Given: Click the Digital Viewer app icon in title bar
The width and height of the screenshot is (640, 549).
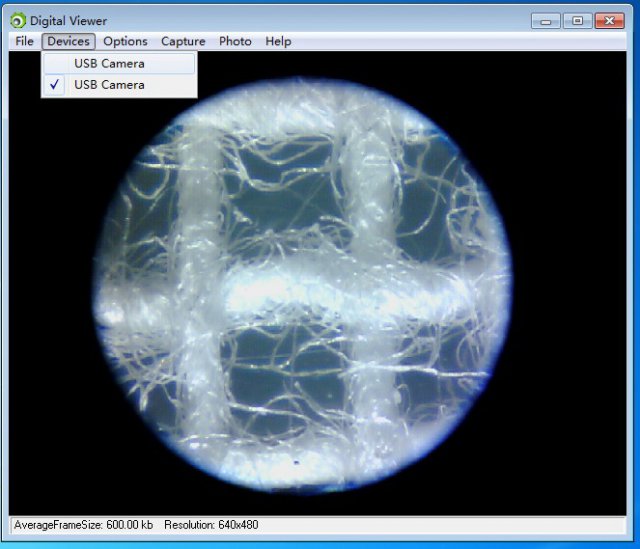Looking at the screenshot, I should point(18,21).
